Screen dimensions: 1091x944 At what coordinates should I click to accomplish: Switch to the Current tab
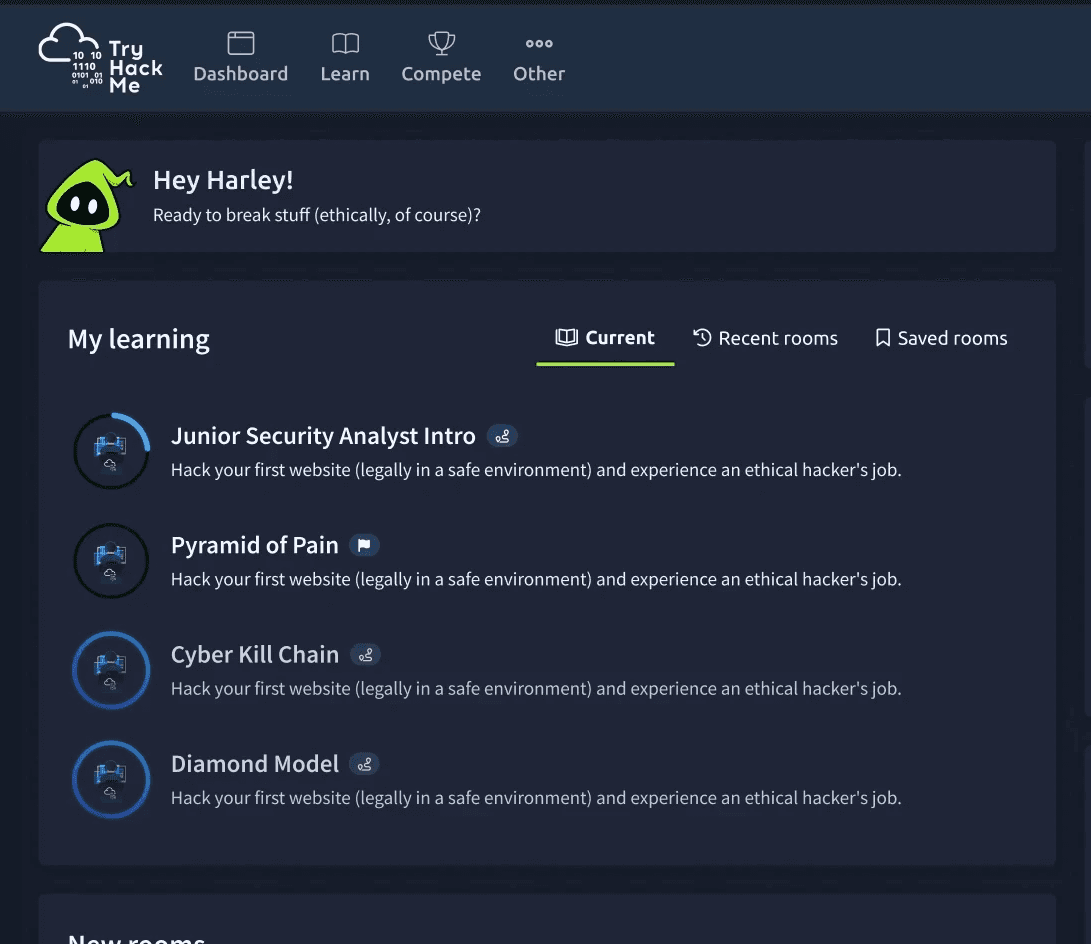click(605, 338)
